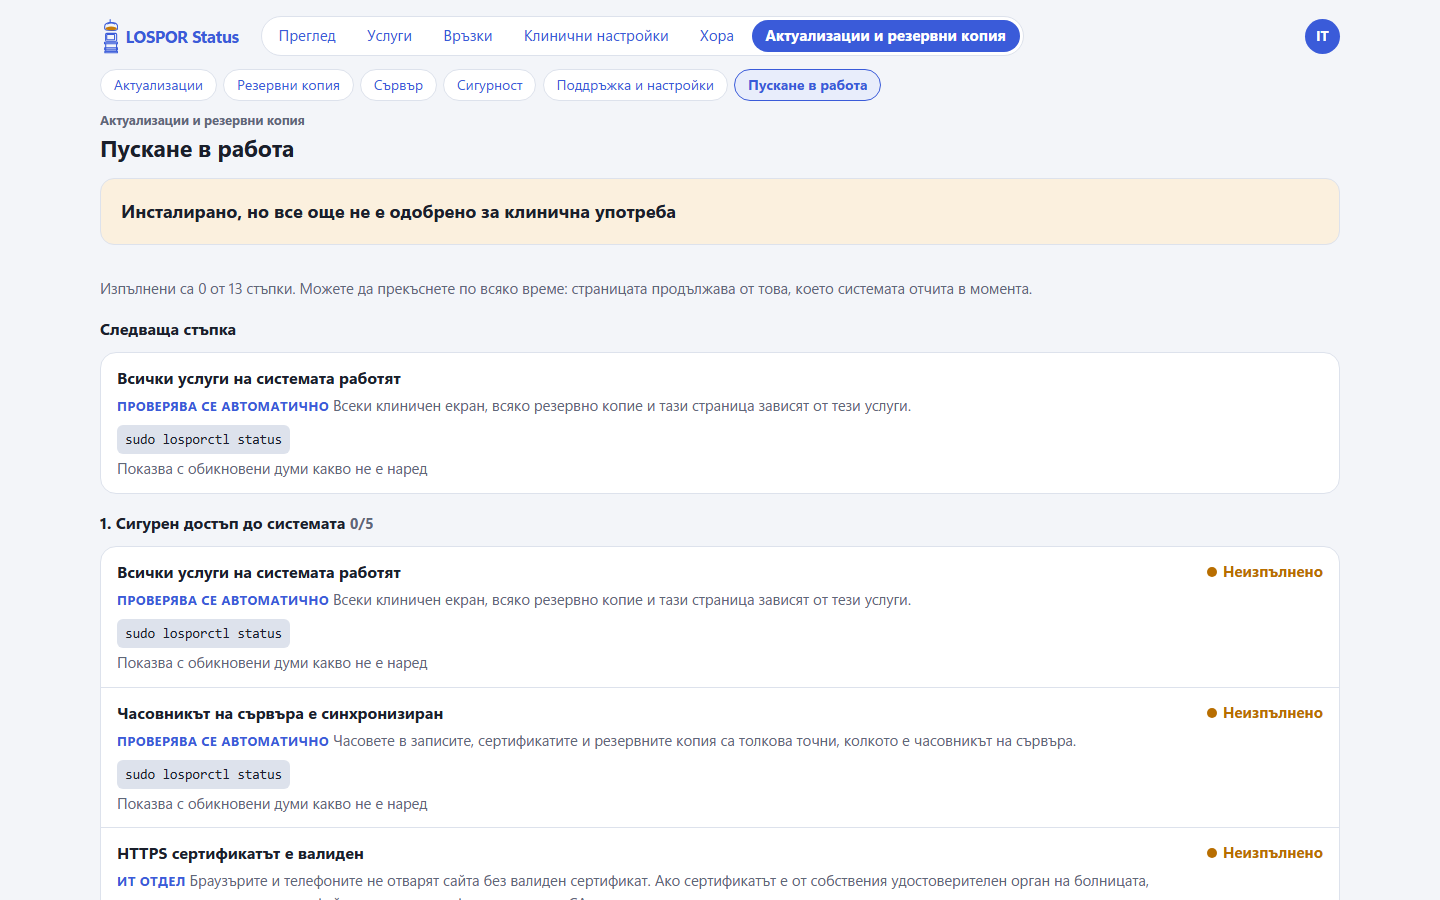Viewport: 1440px width, 900px height.
Task: Switch to the Услуги tab
Action: (389, 36)
